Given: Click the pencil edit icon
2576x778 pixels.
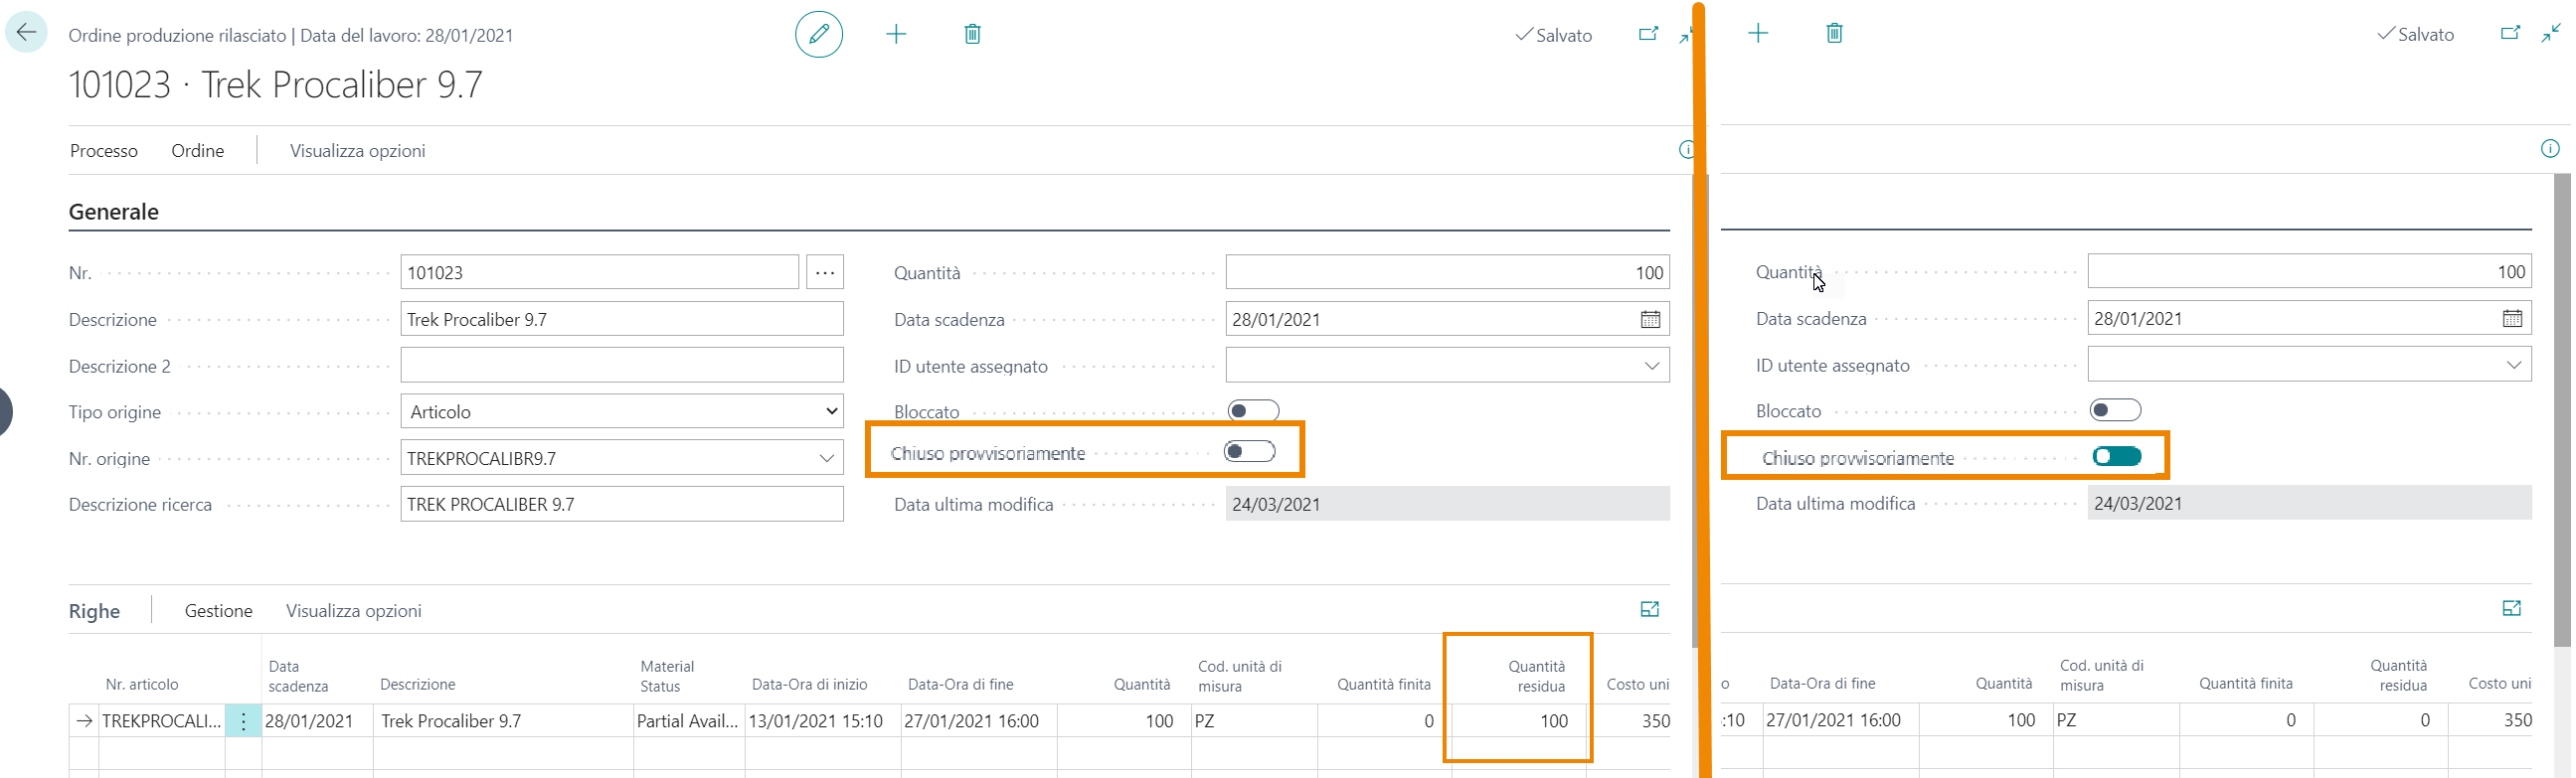Looking at the screenshot, I should pos(818,34).
